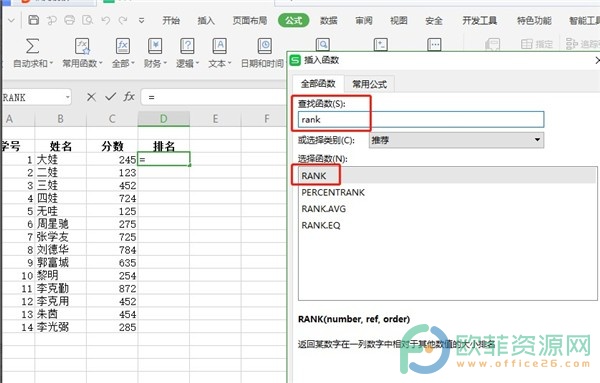The height and width of the screenshot is (383, 600).
Task: Select column C header
Action: point(112,119)
